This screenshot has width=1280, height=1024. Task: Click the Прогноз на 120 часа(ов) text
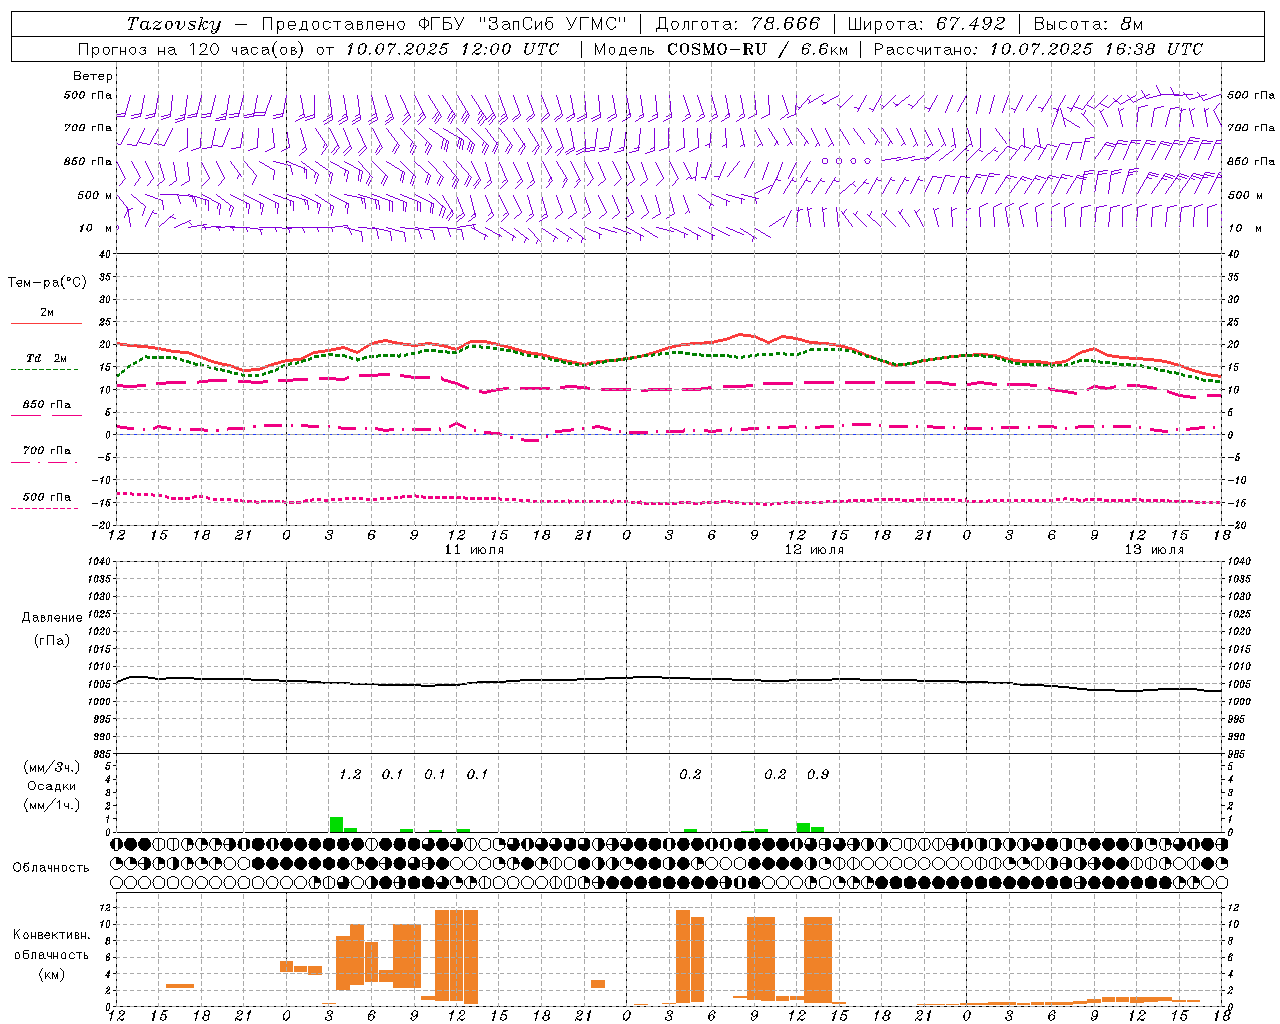(193, 49)
